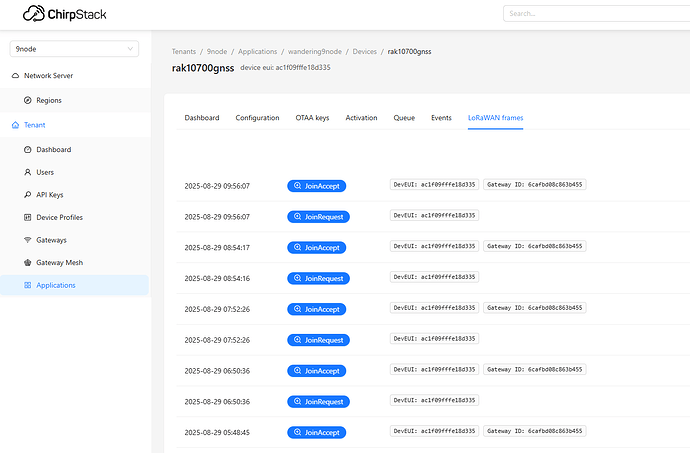This screenshot has width=690, height=453.
Task: Switch to the Configuration tab
Action: 257,118
